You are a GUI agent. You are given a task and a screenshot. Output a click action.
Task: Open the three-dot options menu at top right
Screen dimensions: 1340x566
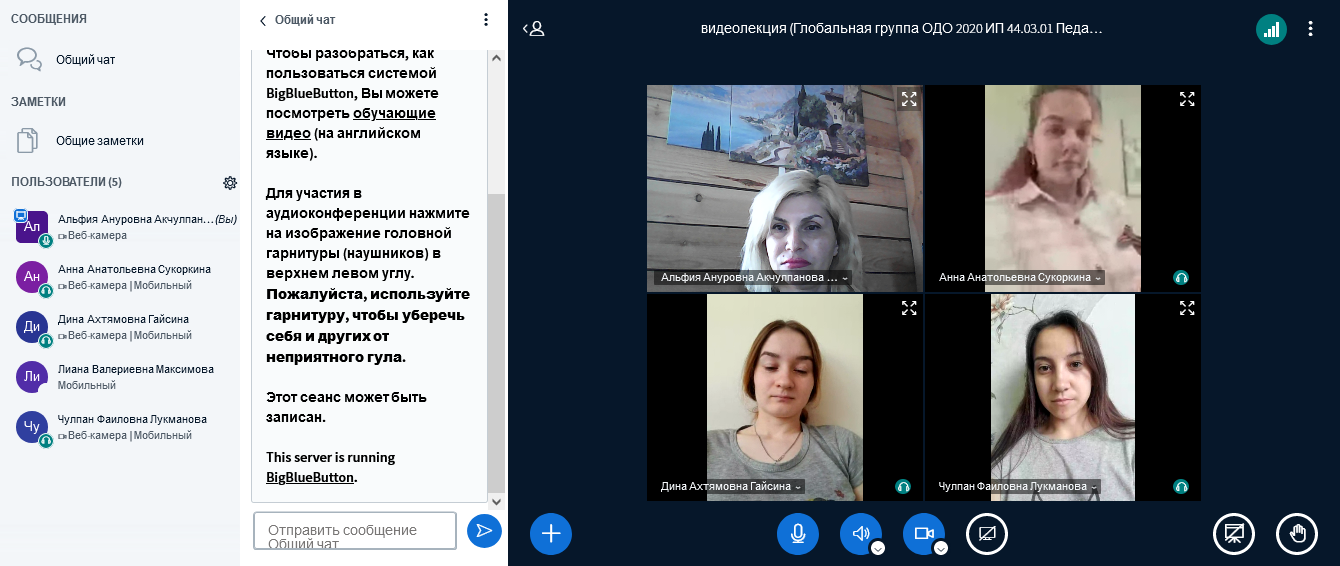(x=1311, y=29)
